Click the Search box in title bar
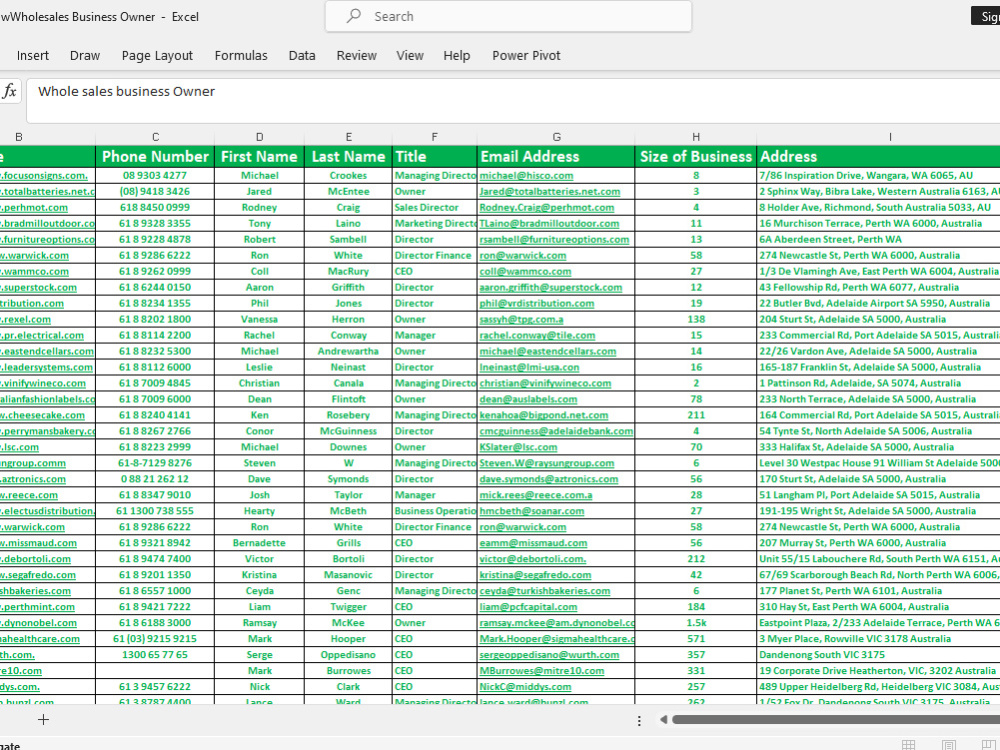This screenshot has width=1000, height=750. click(x=508, y=16)
